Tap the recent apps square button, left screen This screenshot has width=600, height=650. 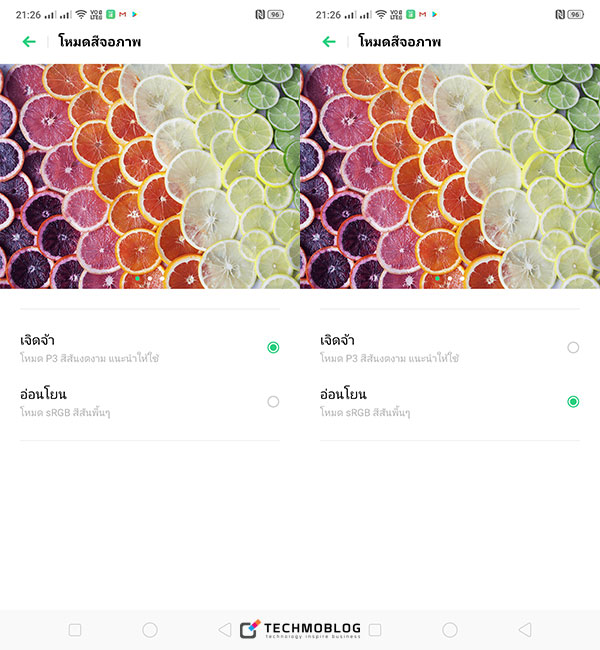tap(75, 630)
